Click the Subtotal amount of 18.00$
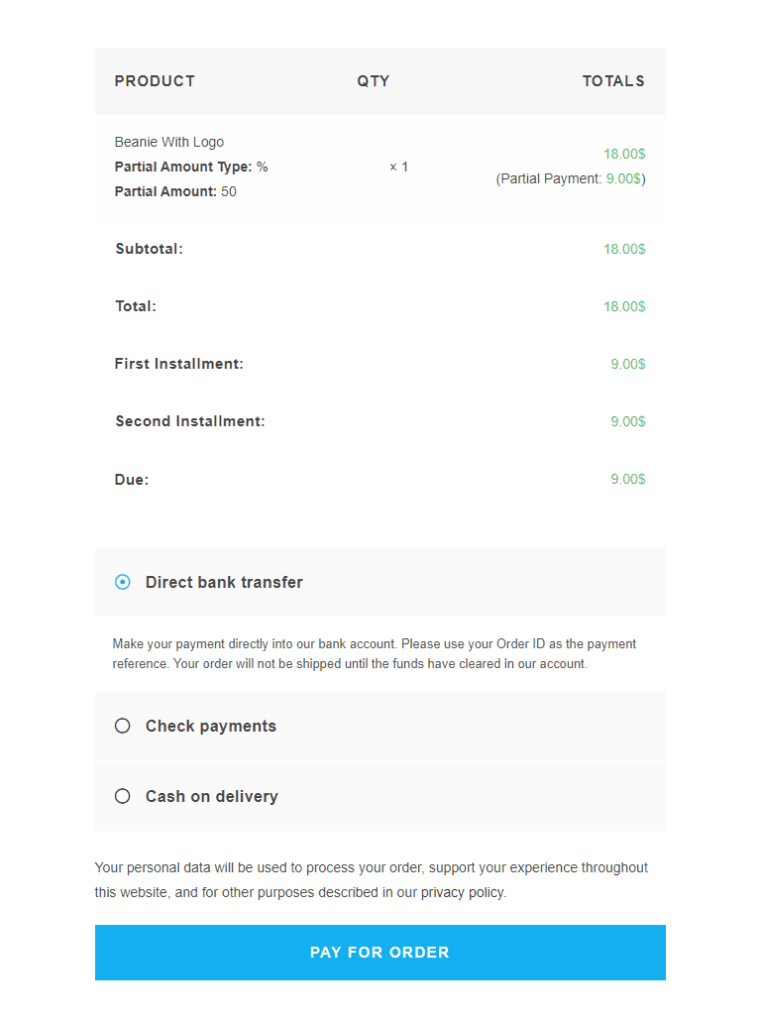 625,249
